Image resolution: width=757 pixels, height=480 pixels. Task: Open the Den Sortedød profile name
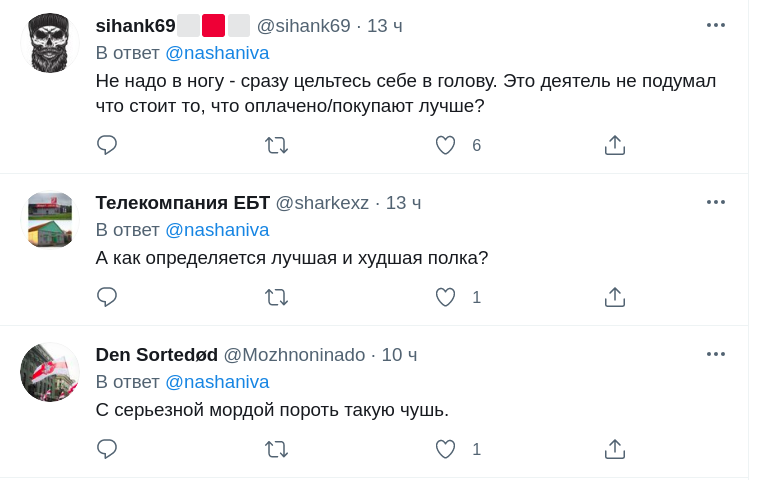[x=156, y=355]
